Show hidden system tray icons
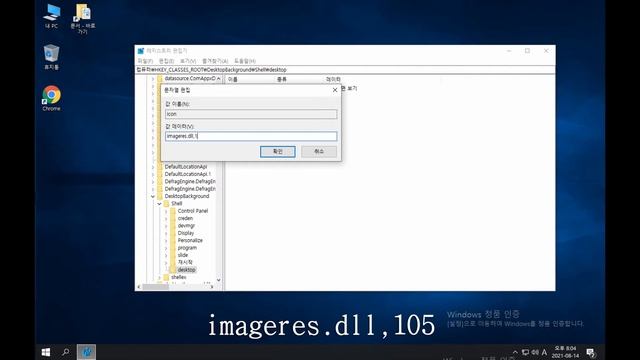This screenshot has width=640, height=360. [x=515, y=352]
